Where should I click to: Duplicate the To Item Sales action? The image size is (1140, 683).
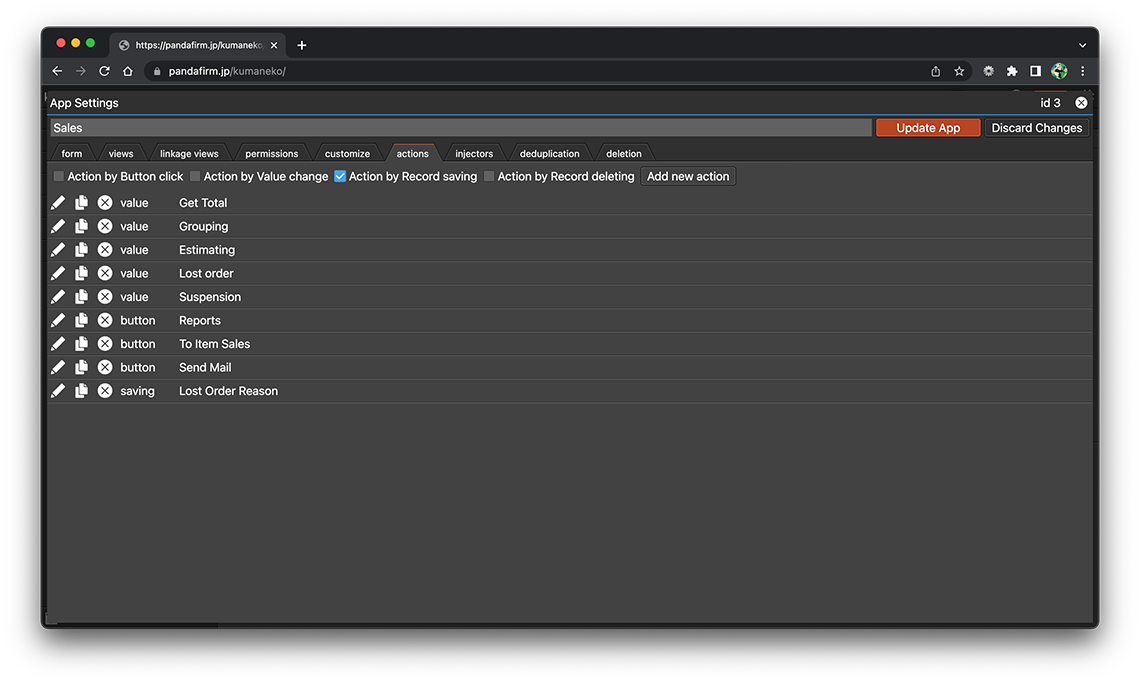click(82, 344)
